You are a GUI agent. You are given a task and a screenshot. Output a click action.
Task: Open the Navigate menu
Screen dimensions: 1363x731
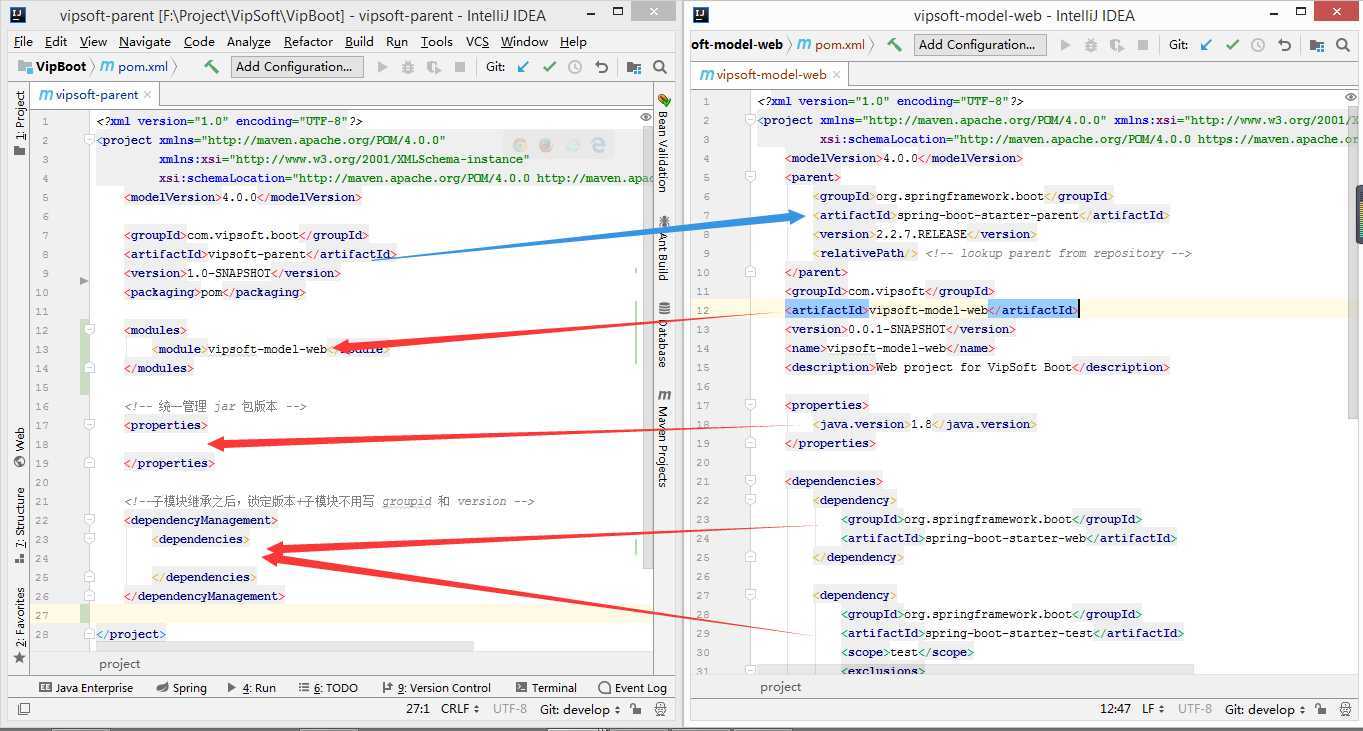[x=145, y=42]
